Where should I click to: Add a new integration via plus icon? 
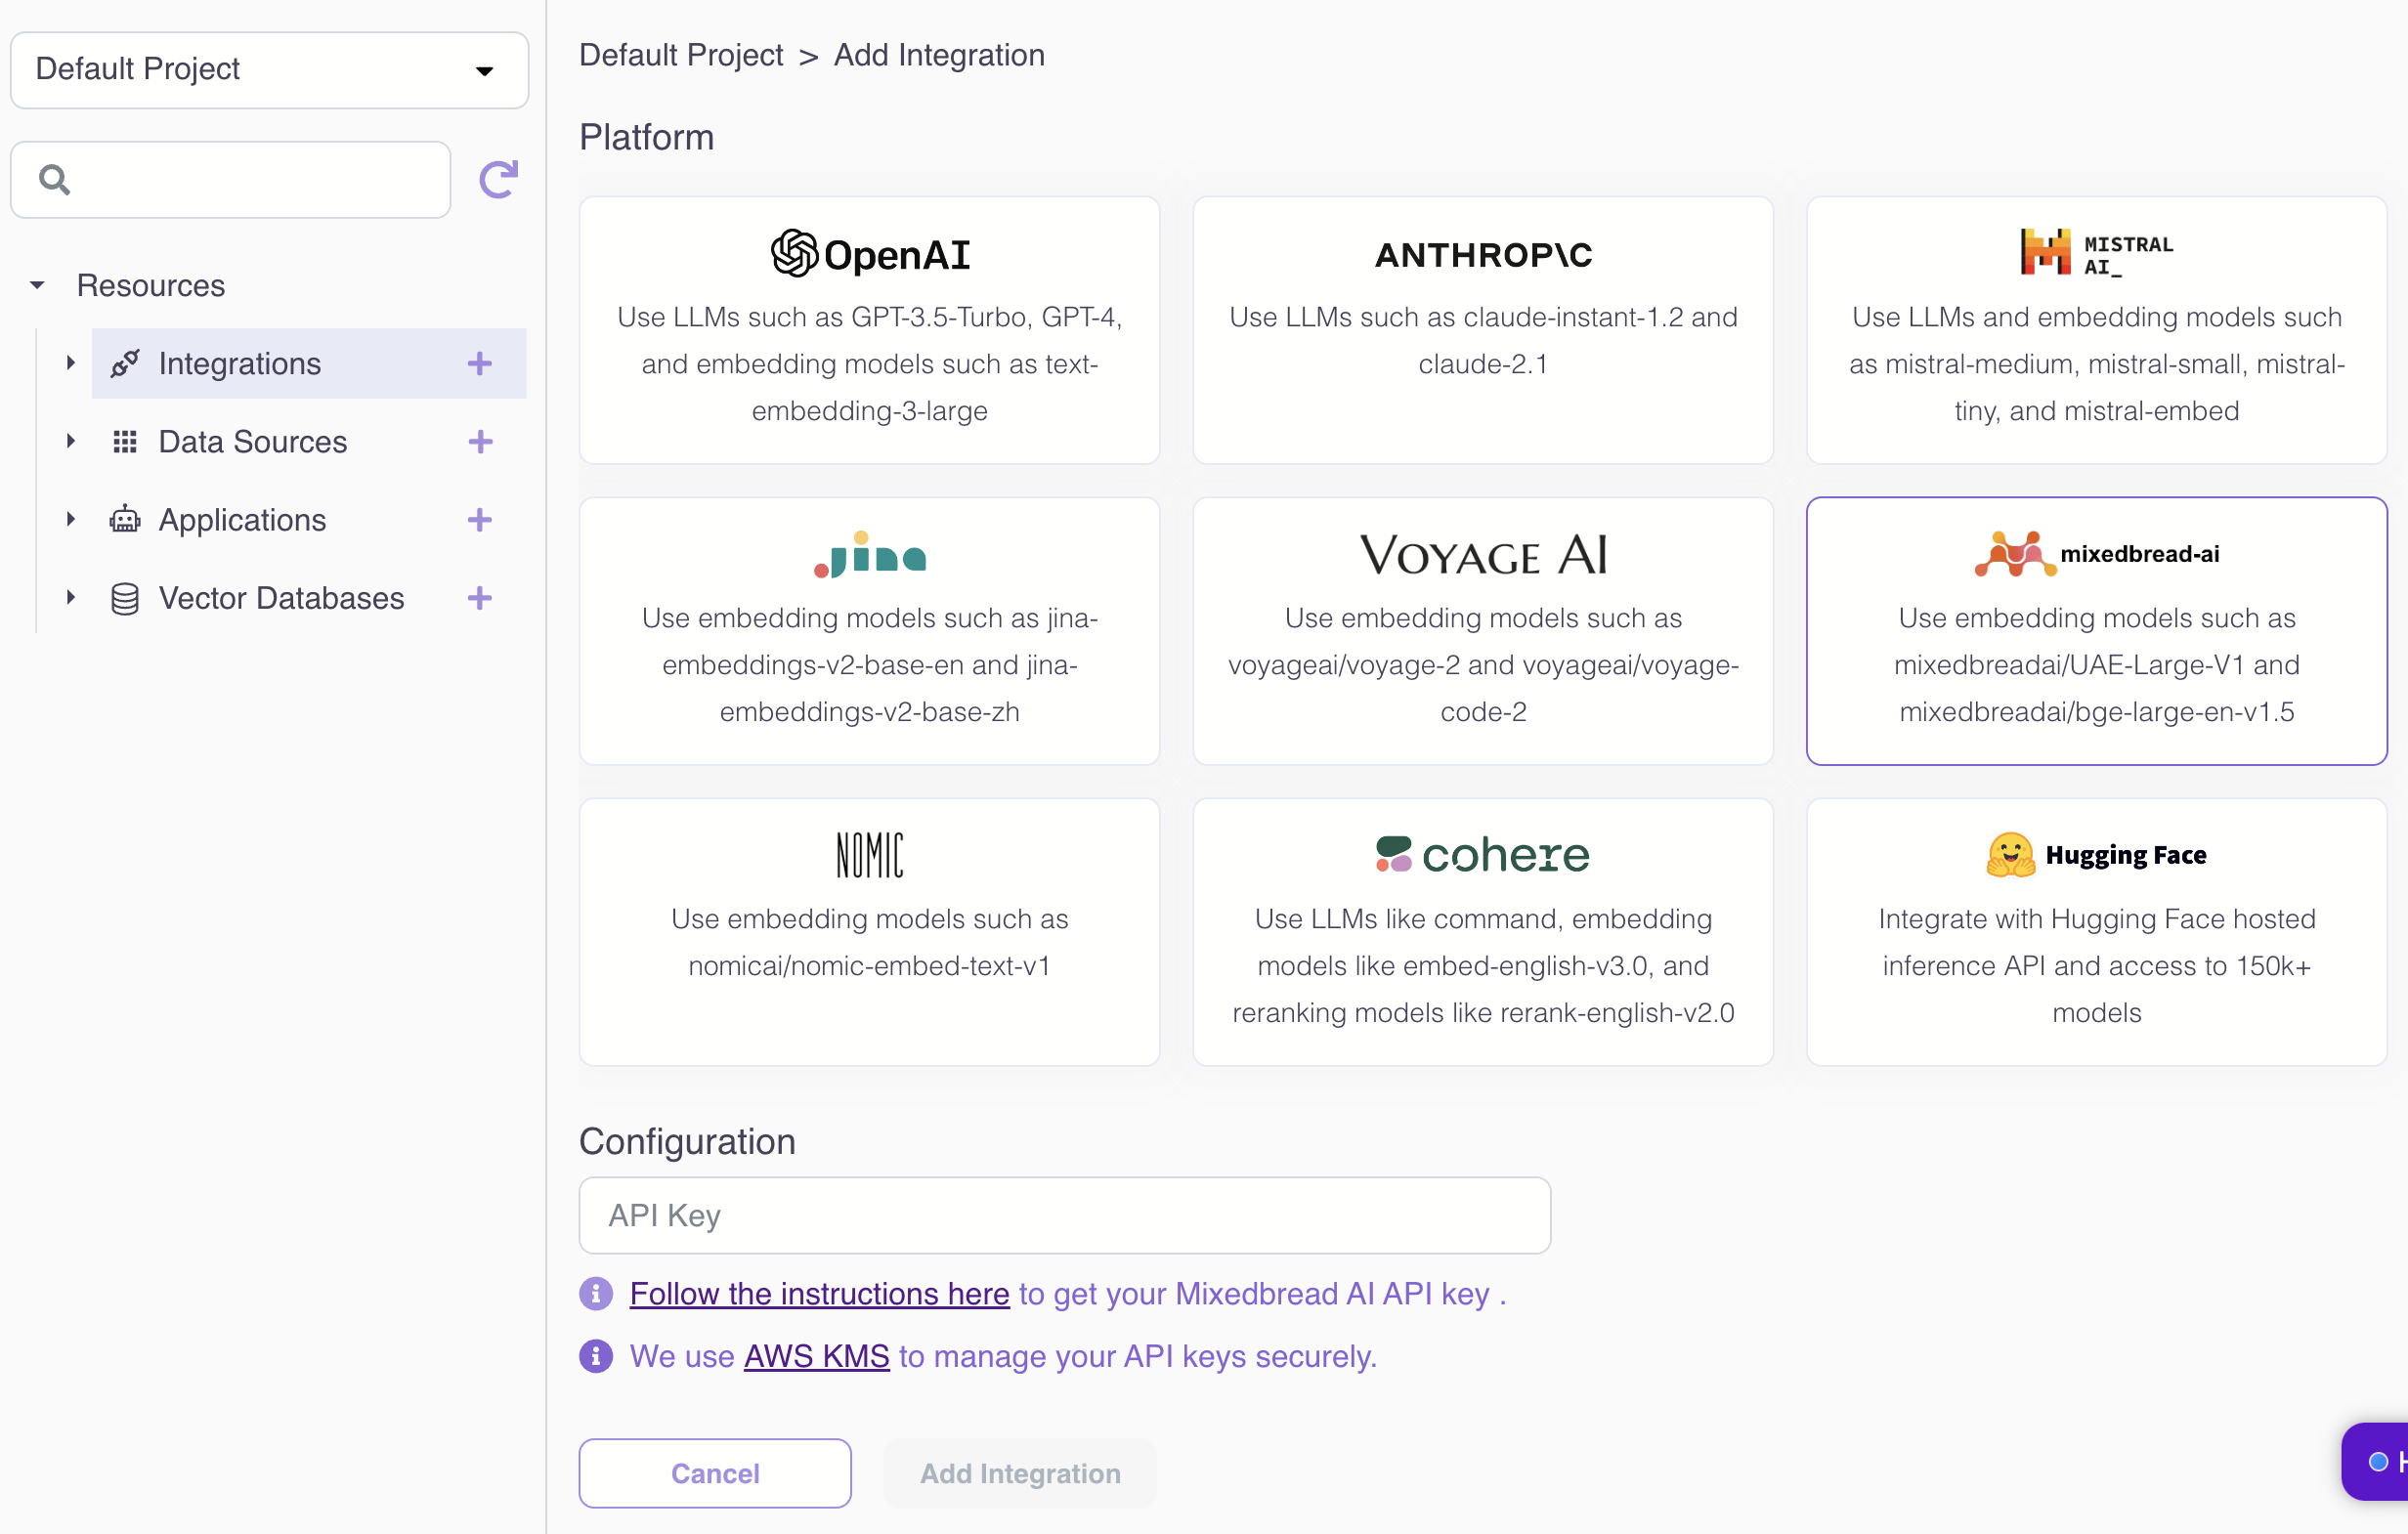[480, 363]
